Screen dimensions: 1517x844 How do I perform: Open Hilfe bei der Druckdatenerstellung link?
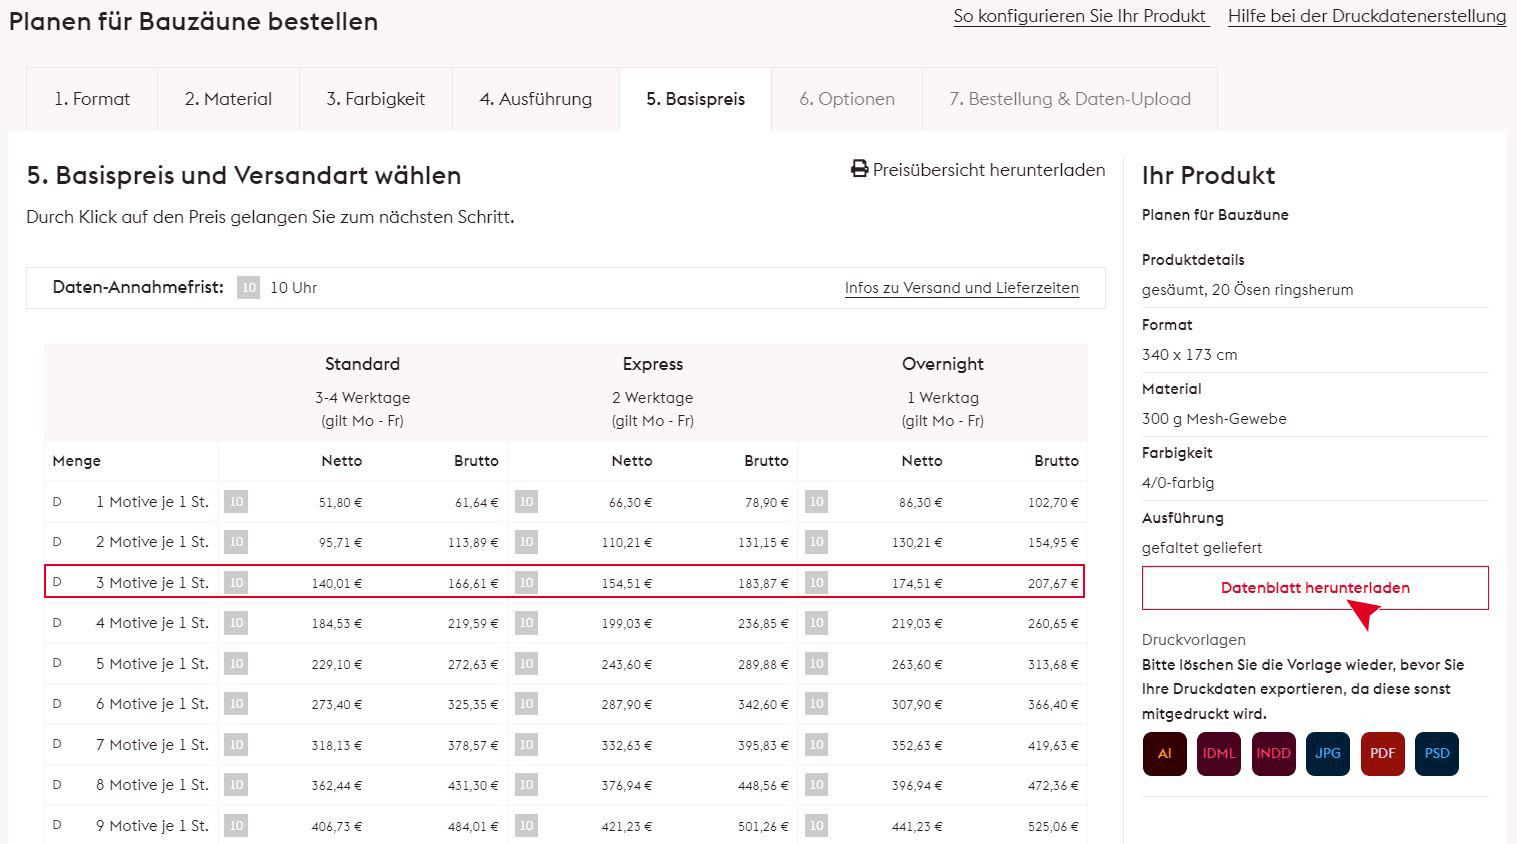[x=1366, y=16]
